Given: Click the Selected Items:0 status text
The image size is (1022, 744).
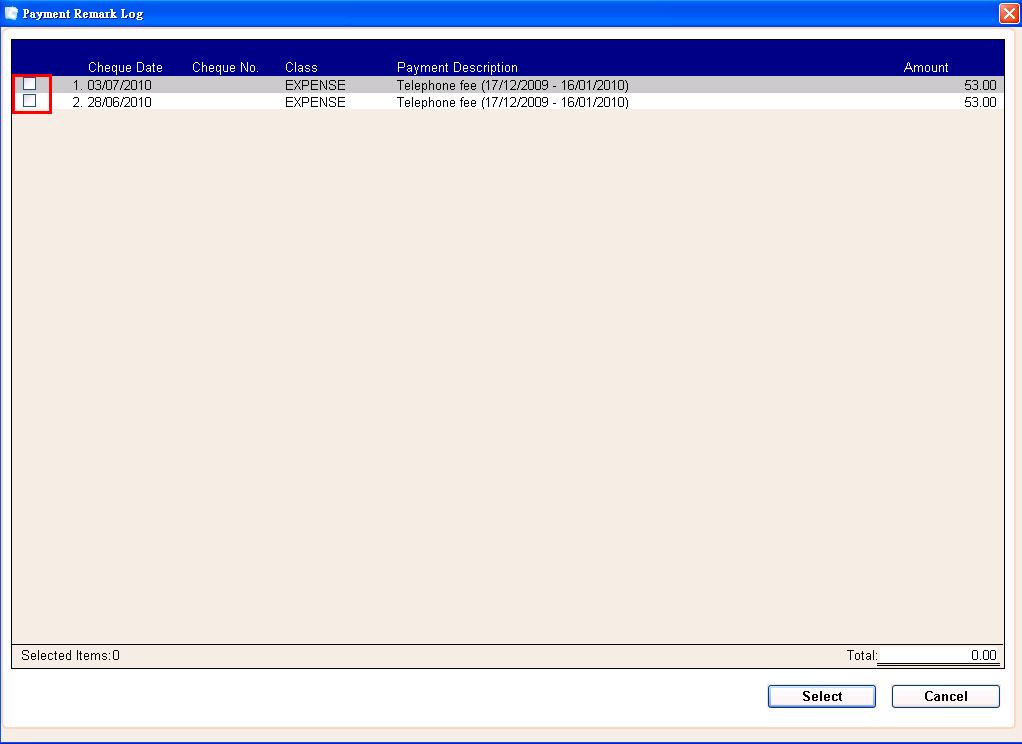Looking at the screenshot, I should 70,655.
